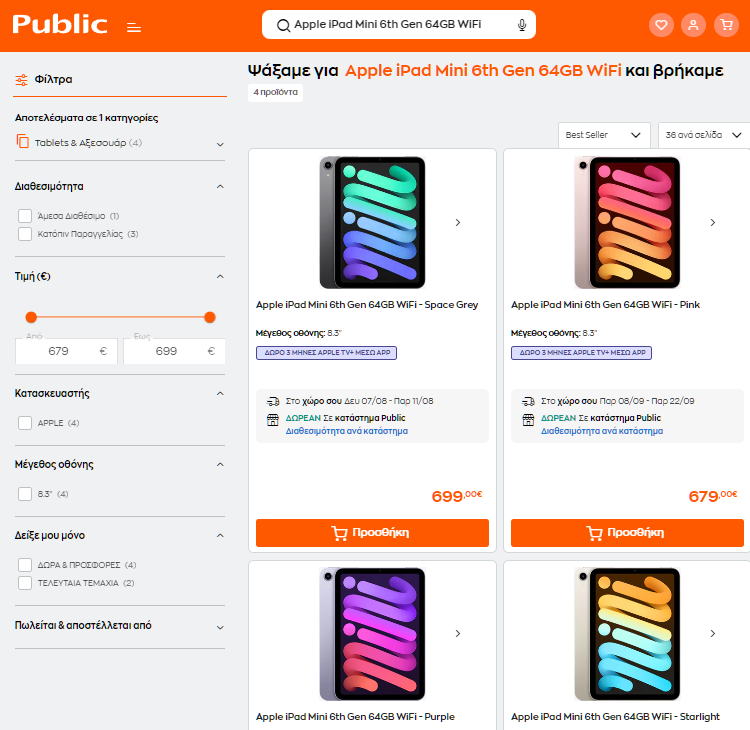
Task: Show next image of Pink iPad
Action: 713,222
